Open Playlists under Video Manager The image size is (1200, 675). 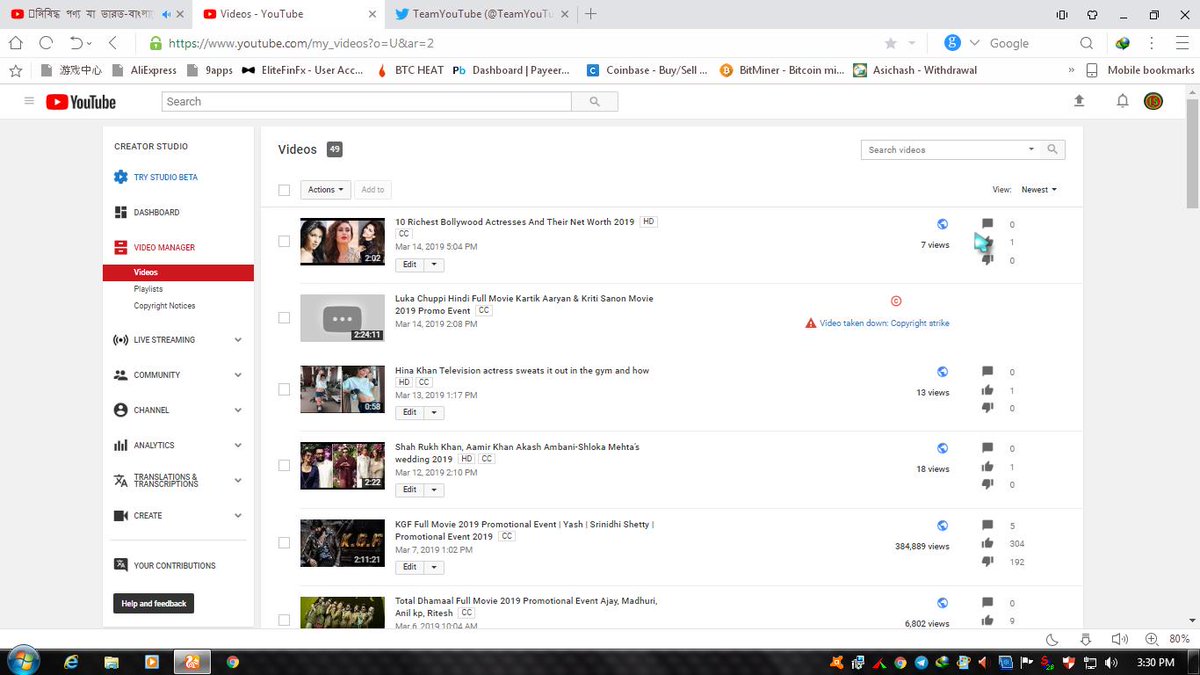[148, 289]
